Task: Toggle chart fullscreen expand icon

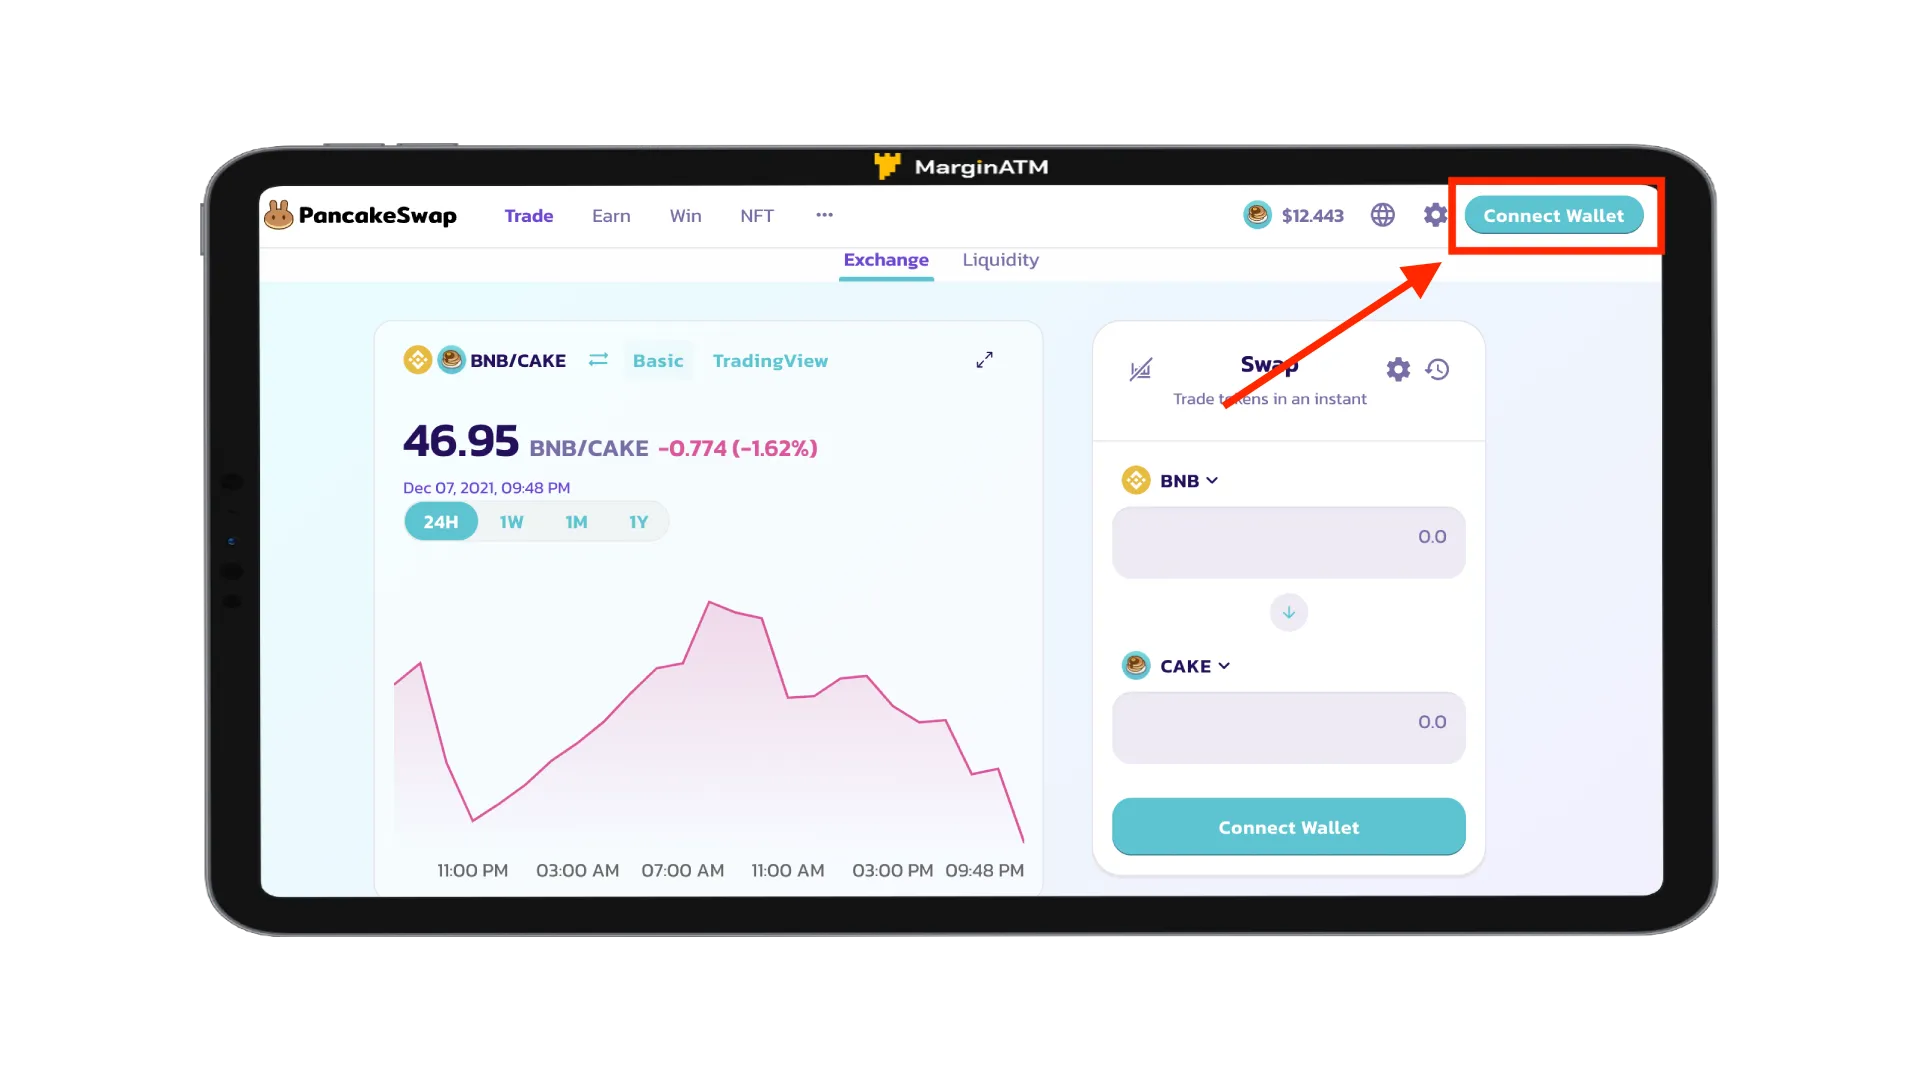Action: (985, 360)
